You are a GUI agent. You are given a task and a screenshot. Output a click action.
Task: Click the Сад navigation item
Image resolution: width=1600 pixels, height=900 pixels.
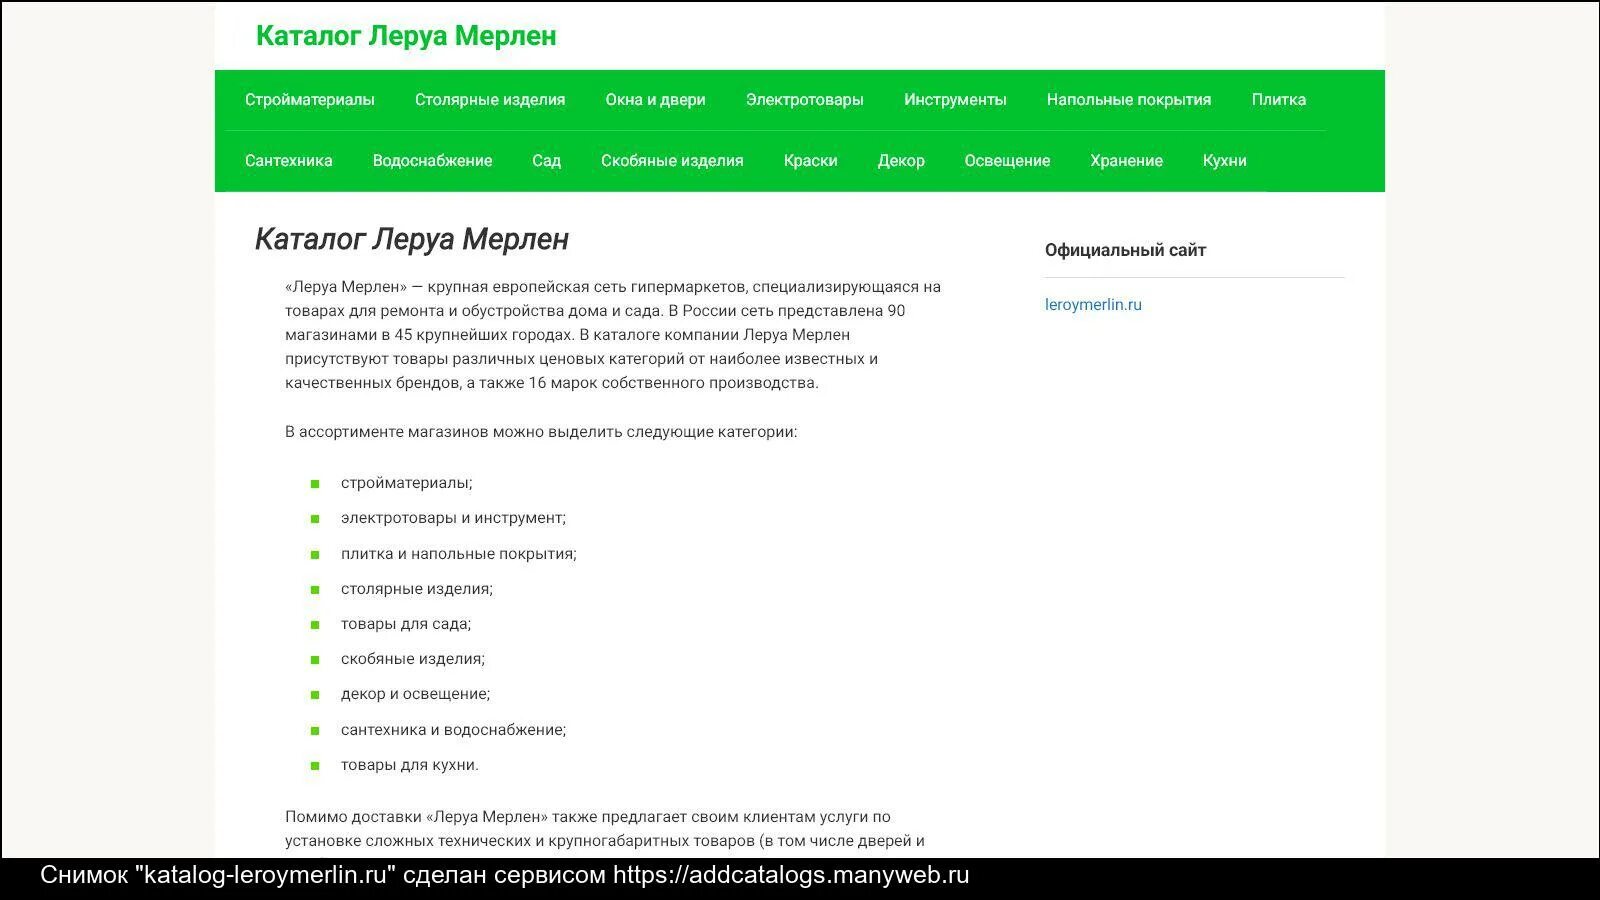pyautogui.click(x=546, y=161)
